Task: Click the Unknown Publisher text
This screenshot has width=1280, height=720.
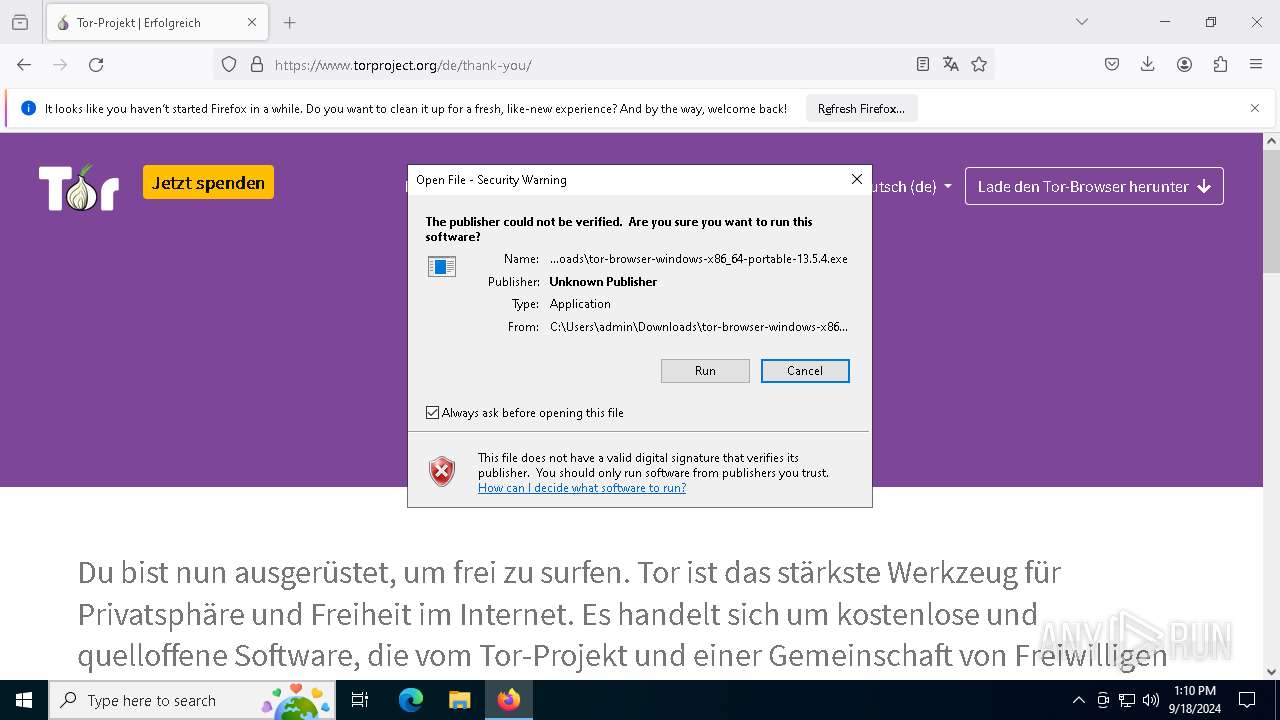Action: click(x=603, y=282)
